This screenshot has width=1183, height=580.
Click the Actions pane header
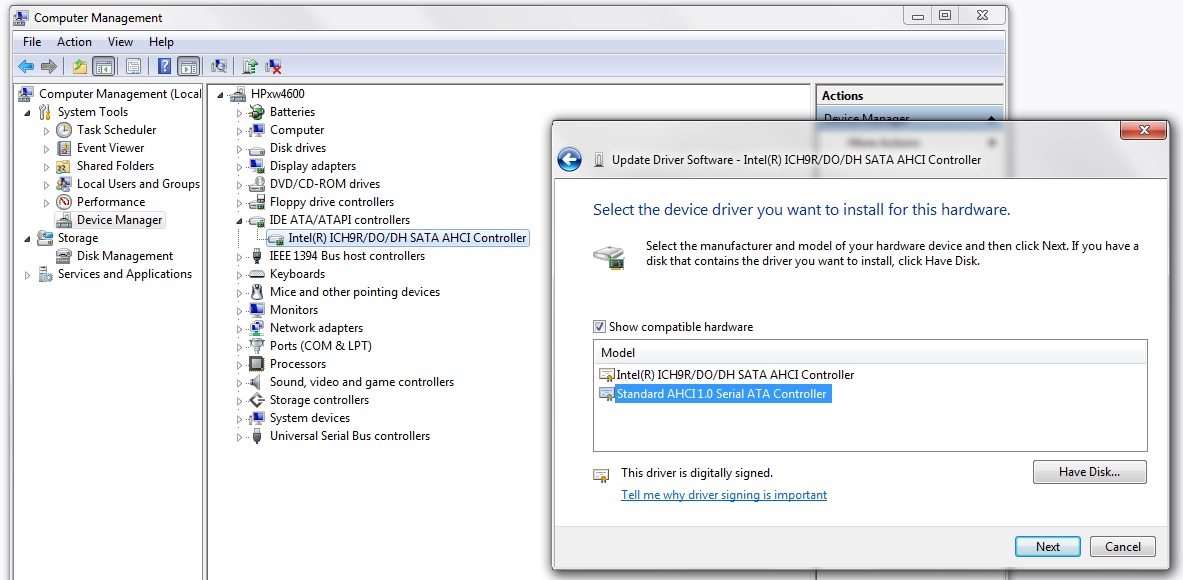coord(909,96)
